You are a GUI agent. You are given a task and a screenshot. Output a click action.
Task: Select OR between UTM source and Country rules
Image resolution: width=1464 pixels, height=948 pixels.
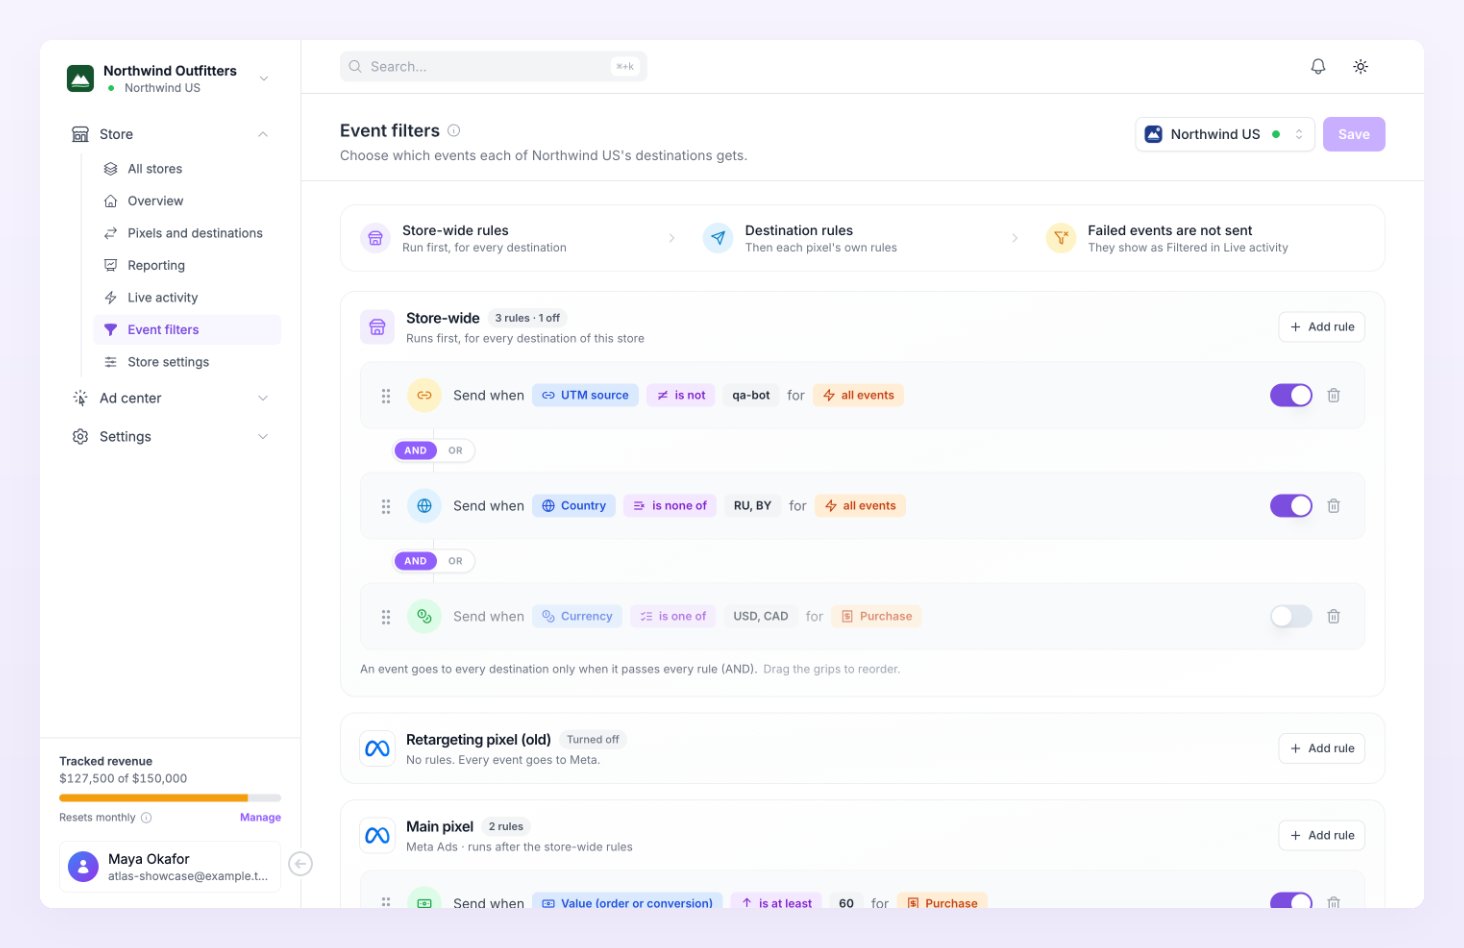[455, 450]
